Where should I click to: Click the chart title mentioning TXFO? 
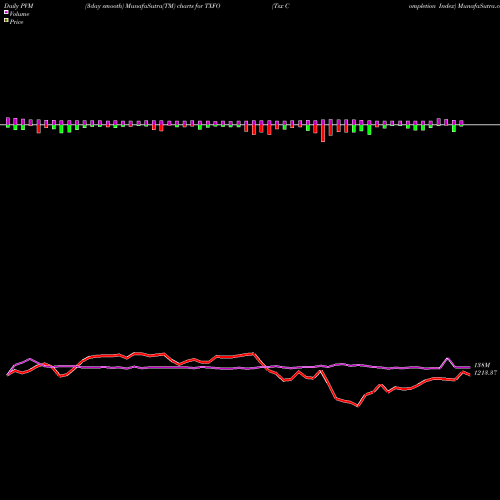[153, 6]
